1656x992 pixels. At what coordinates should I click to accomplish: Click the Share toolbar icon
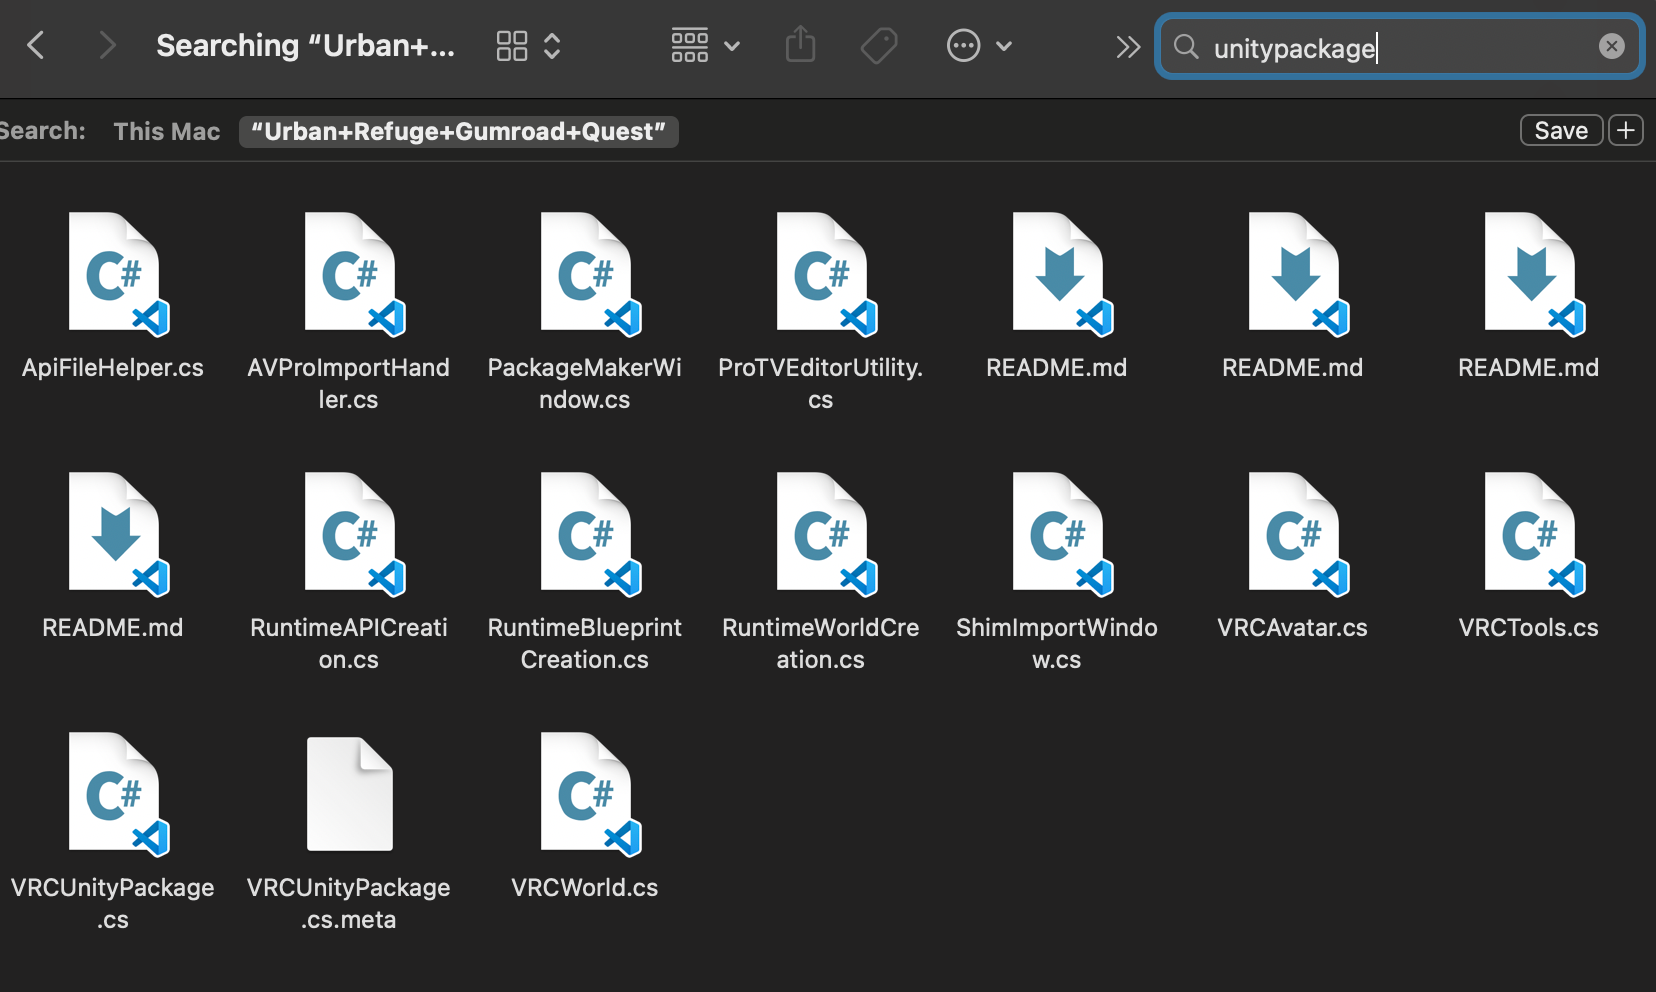point(800,45)
